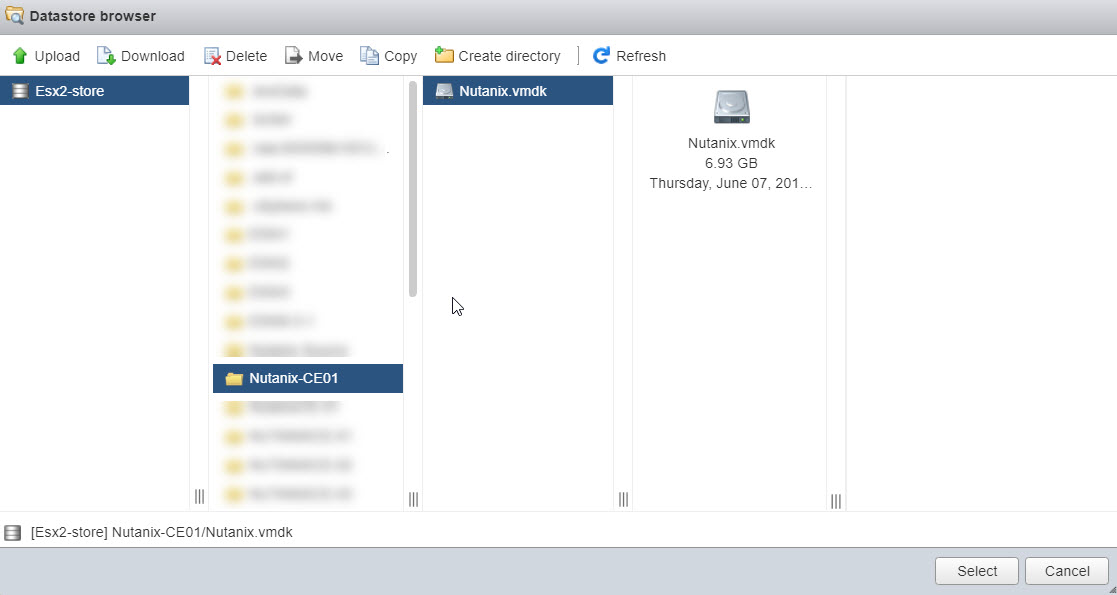Click the Thursday, June 07 date text
Image resolution: width=1117 pixels, height=595 pixels.
pyautogui.click(x=731, y=183)
